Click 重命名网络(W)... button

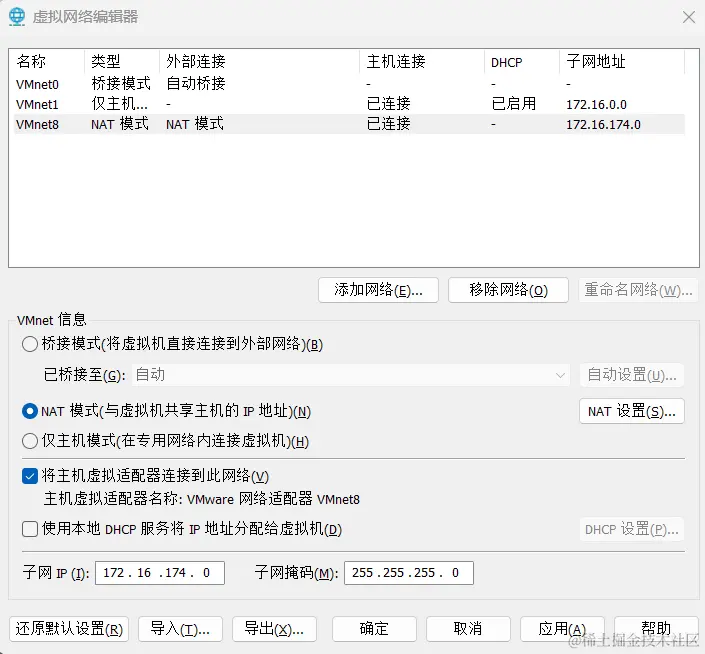point(638,290)
